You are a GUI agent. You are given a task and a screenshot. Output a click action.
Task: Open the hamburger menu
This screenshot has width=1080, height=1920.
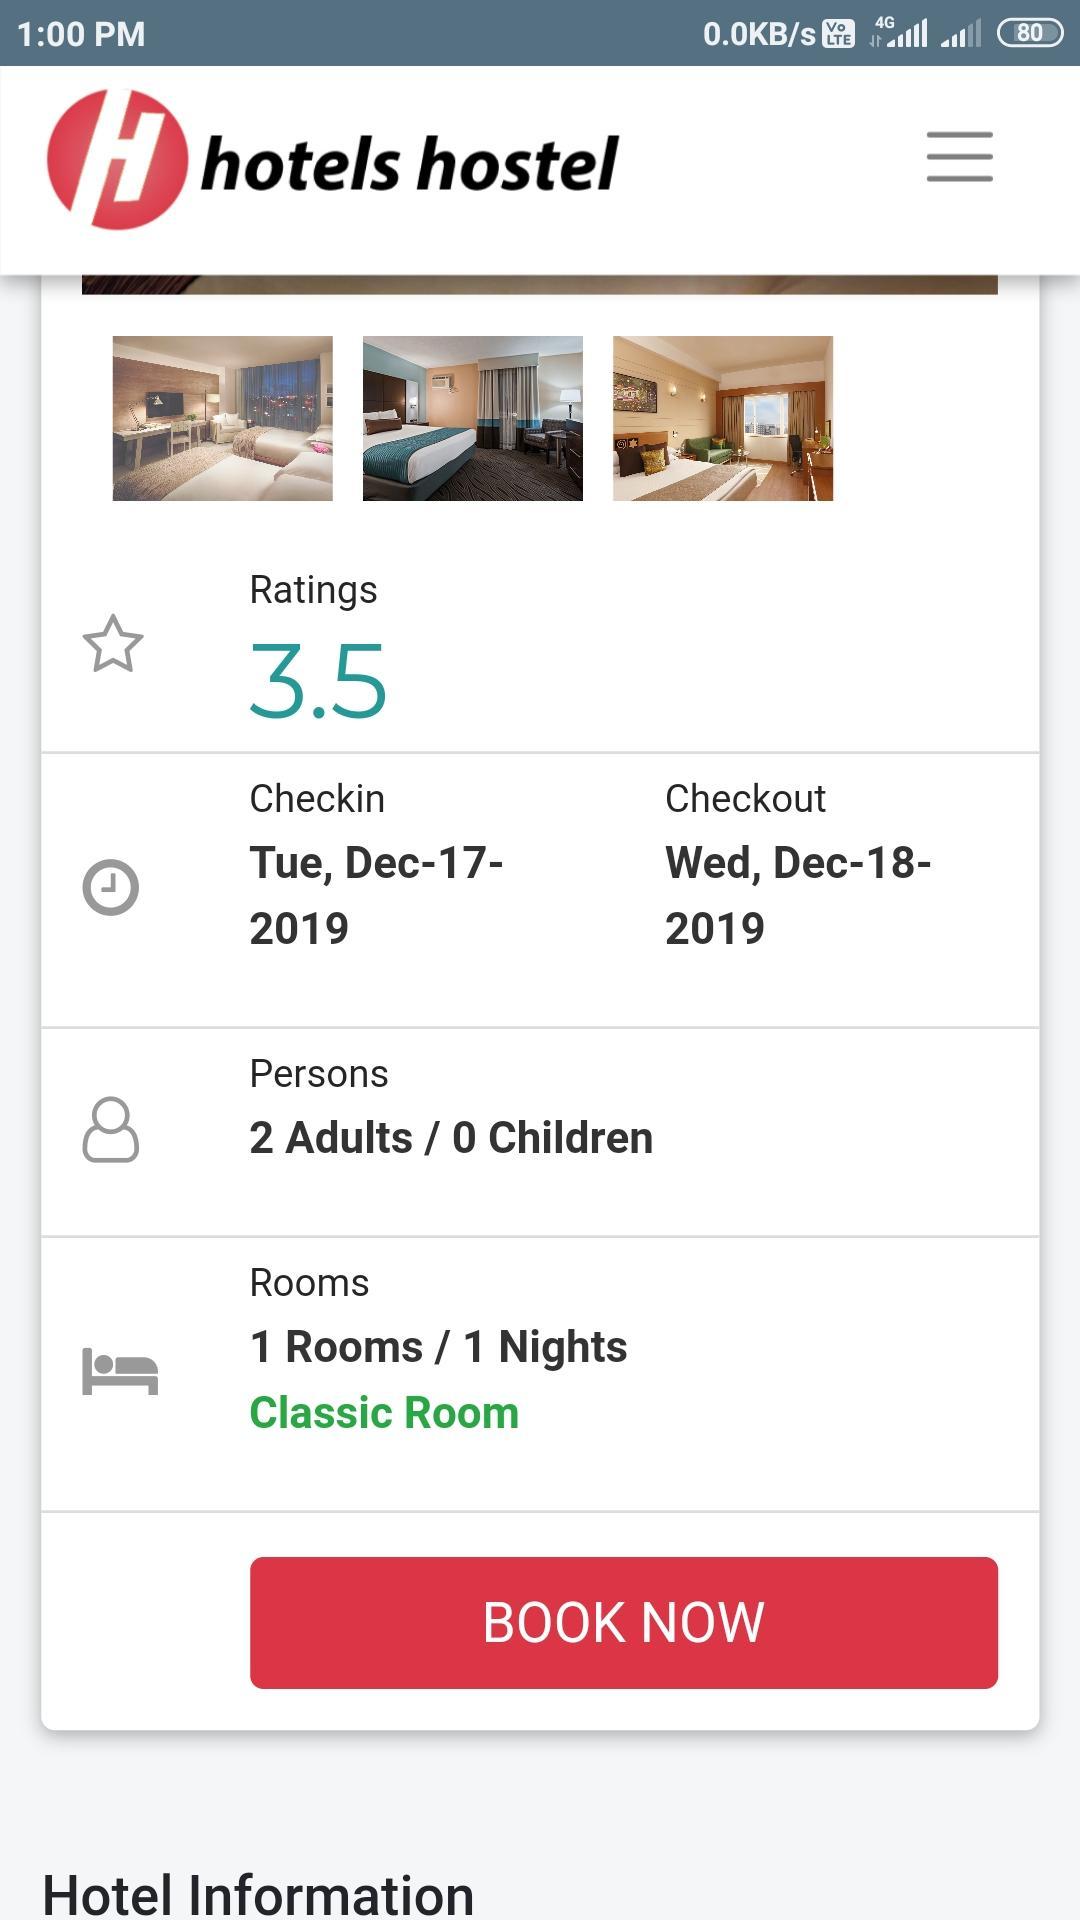pos(959,157)
